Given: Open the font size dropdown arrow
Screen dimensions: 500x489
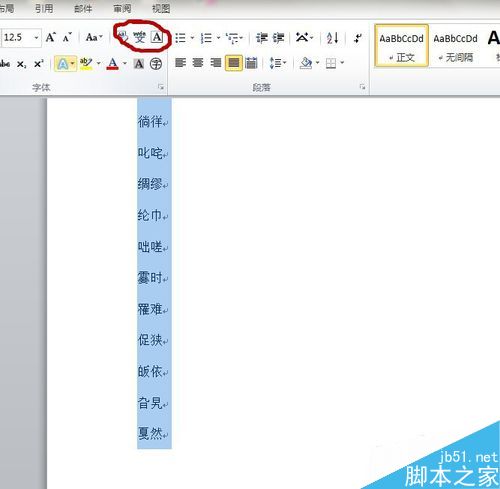Looking at the screenshot, I should [36, 38].
